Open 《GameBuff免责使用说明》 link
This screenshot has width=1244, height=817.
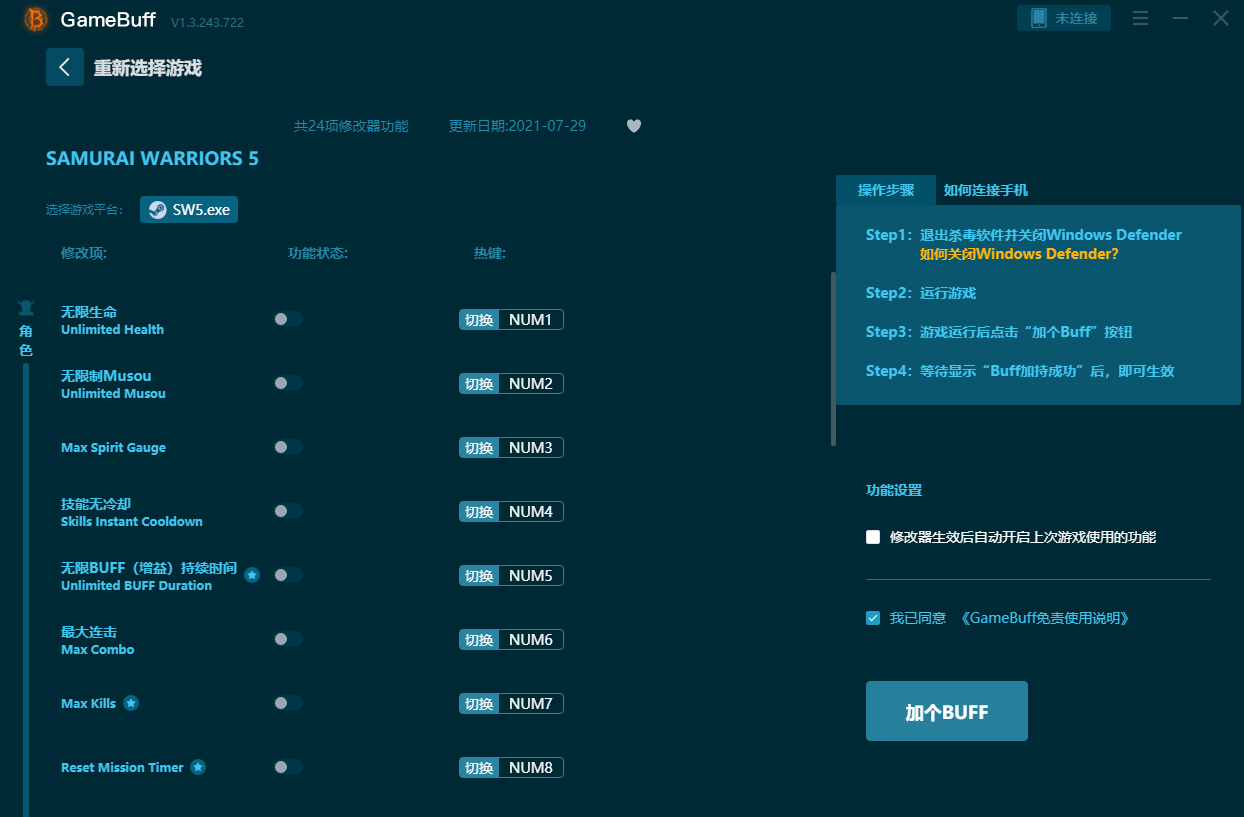point(1044,618)
